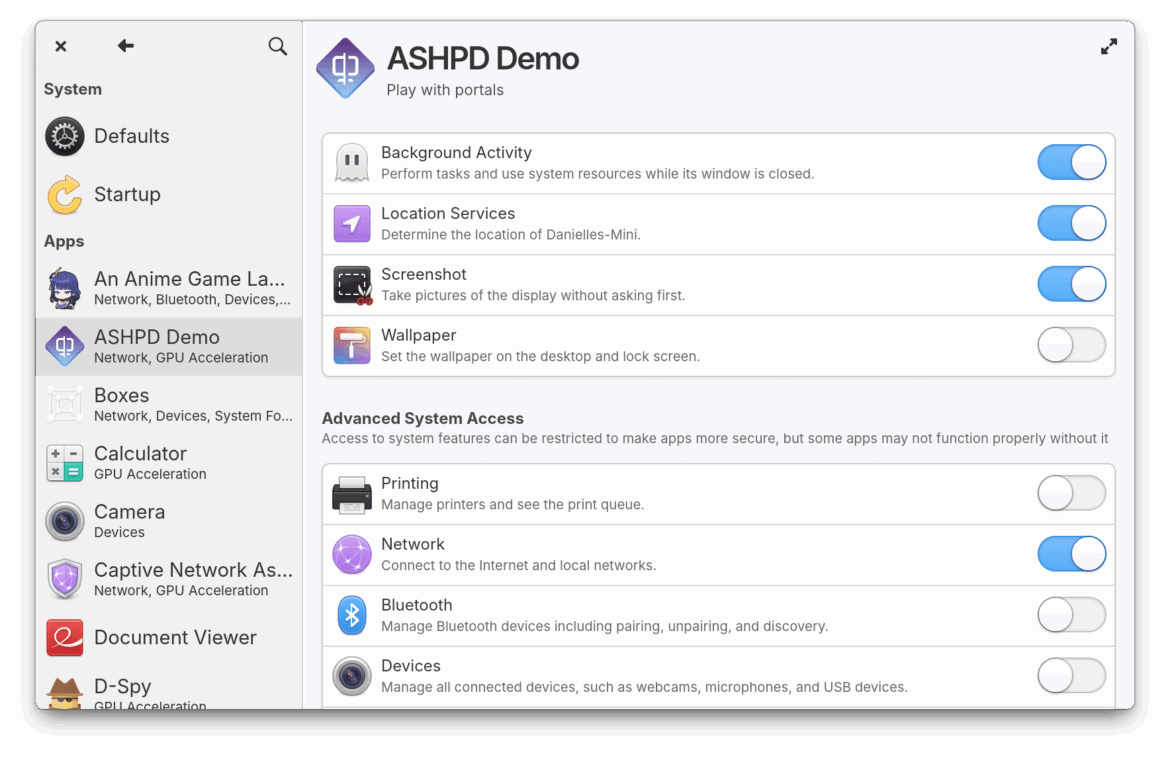Screen dimensions: 1170x762
Task: Click the purple Network globe icon
Action: tap(351, 554)
